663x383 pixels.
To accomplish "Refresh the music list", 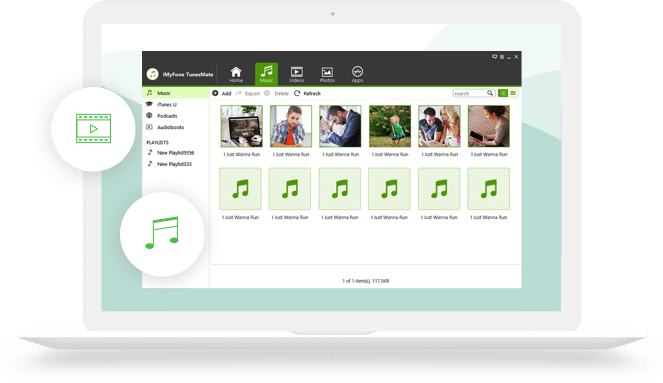I will [307, 93].
